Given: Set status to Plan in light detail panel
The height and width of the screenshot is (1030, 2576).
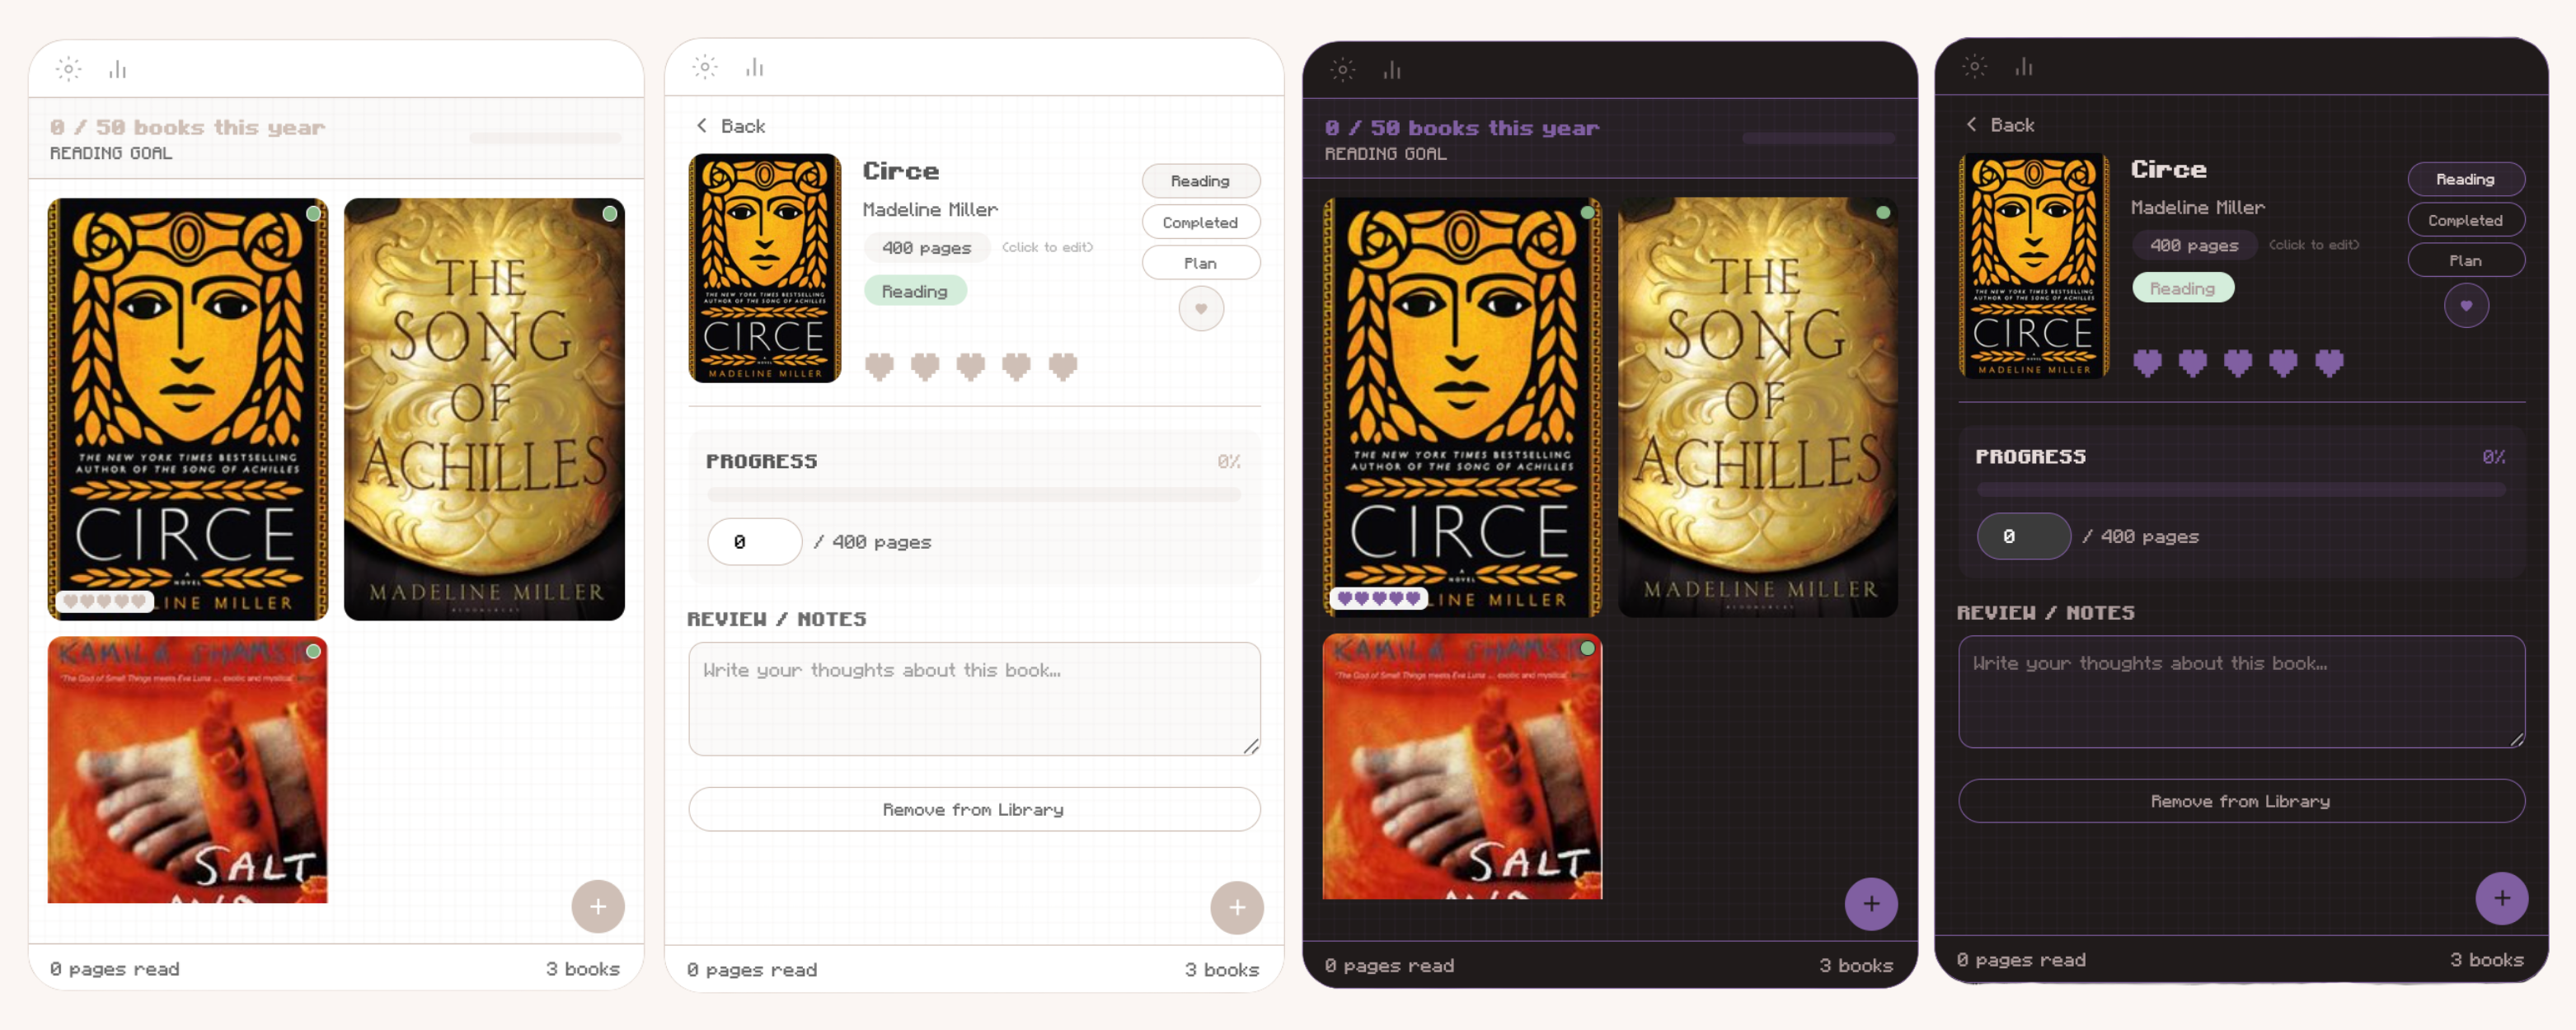Looking at the screenshot, I should click(x=1201, y=263).
